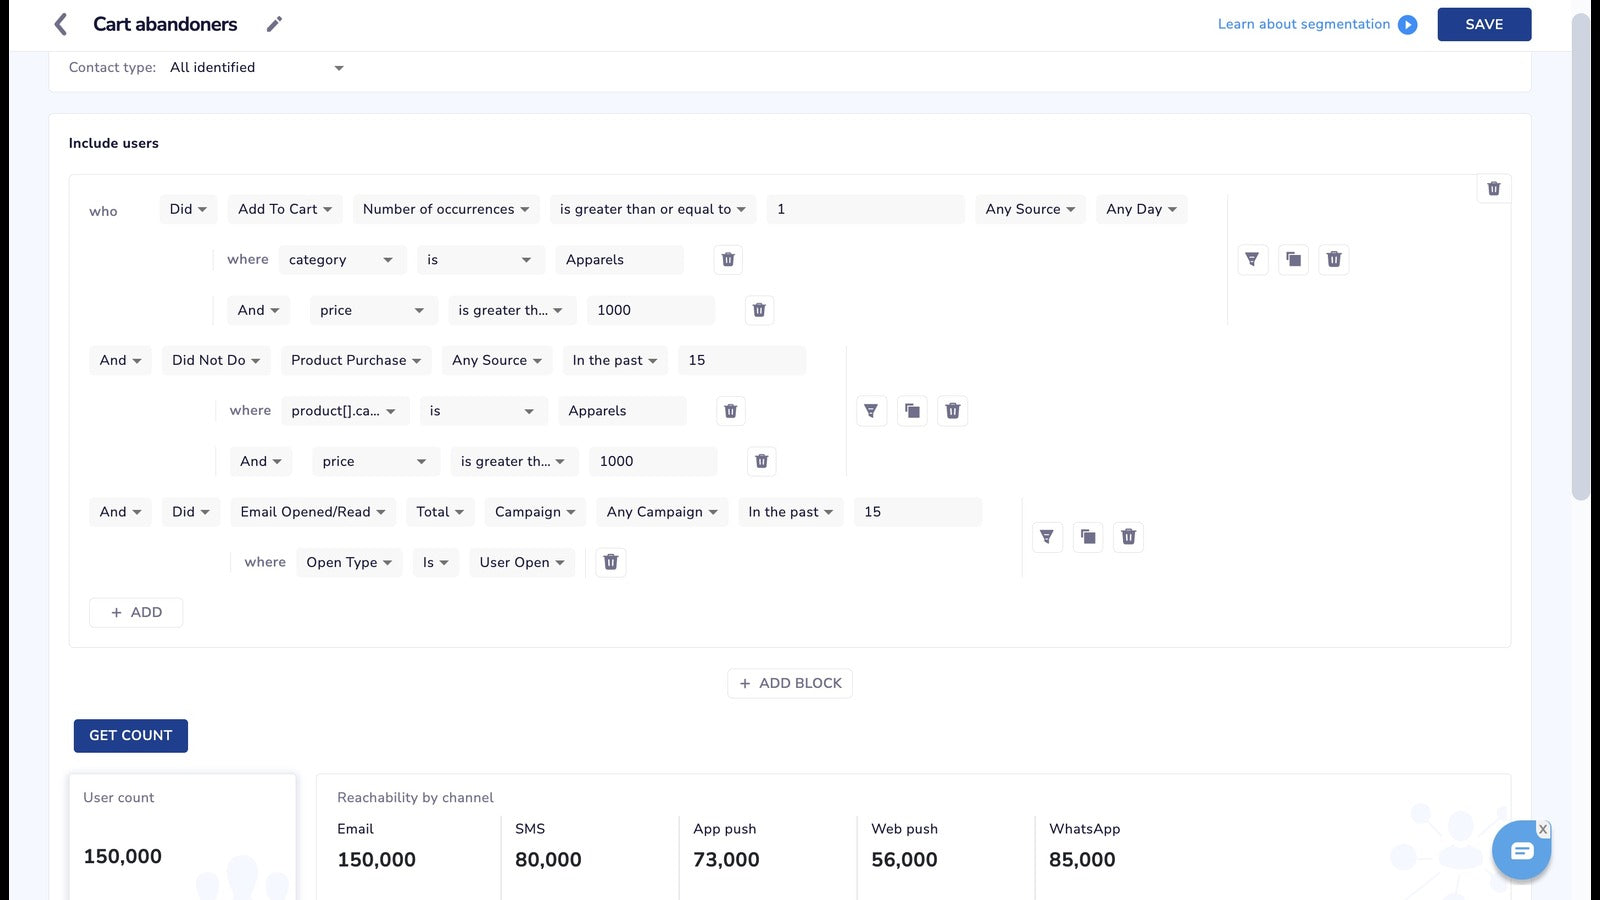1600x900 pixels.
Task: Select the funnel filter icon beside Add To Cart group
Action: point(1252,259)
